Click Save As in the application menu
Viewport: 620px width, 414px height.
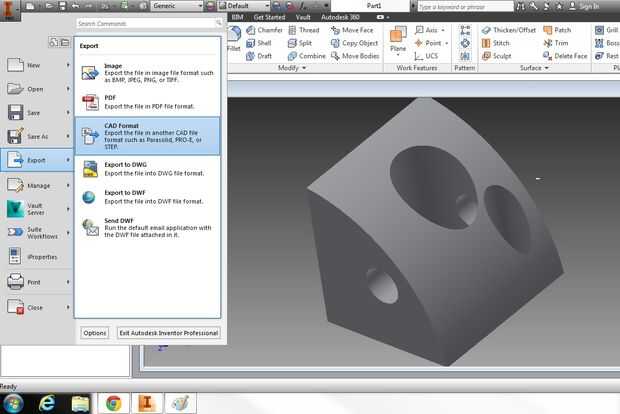click(x=37, y=136)
